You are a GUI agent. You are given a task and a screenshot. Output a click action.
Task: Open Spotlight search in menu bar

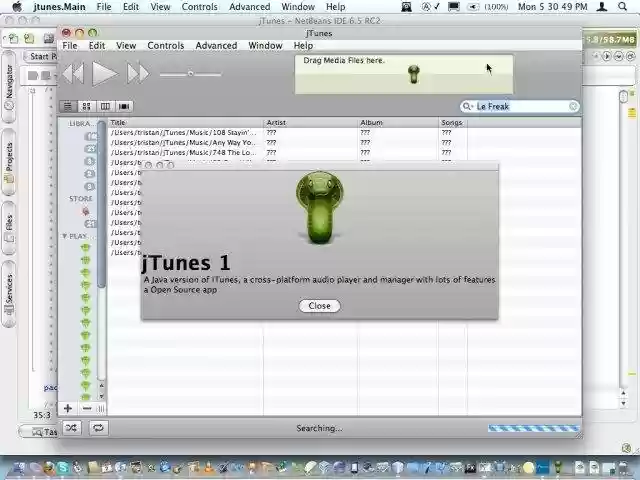click(622, 7)
